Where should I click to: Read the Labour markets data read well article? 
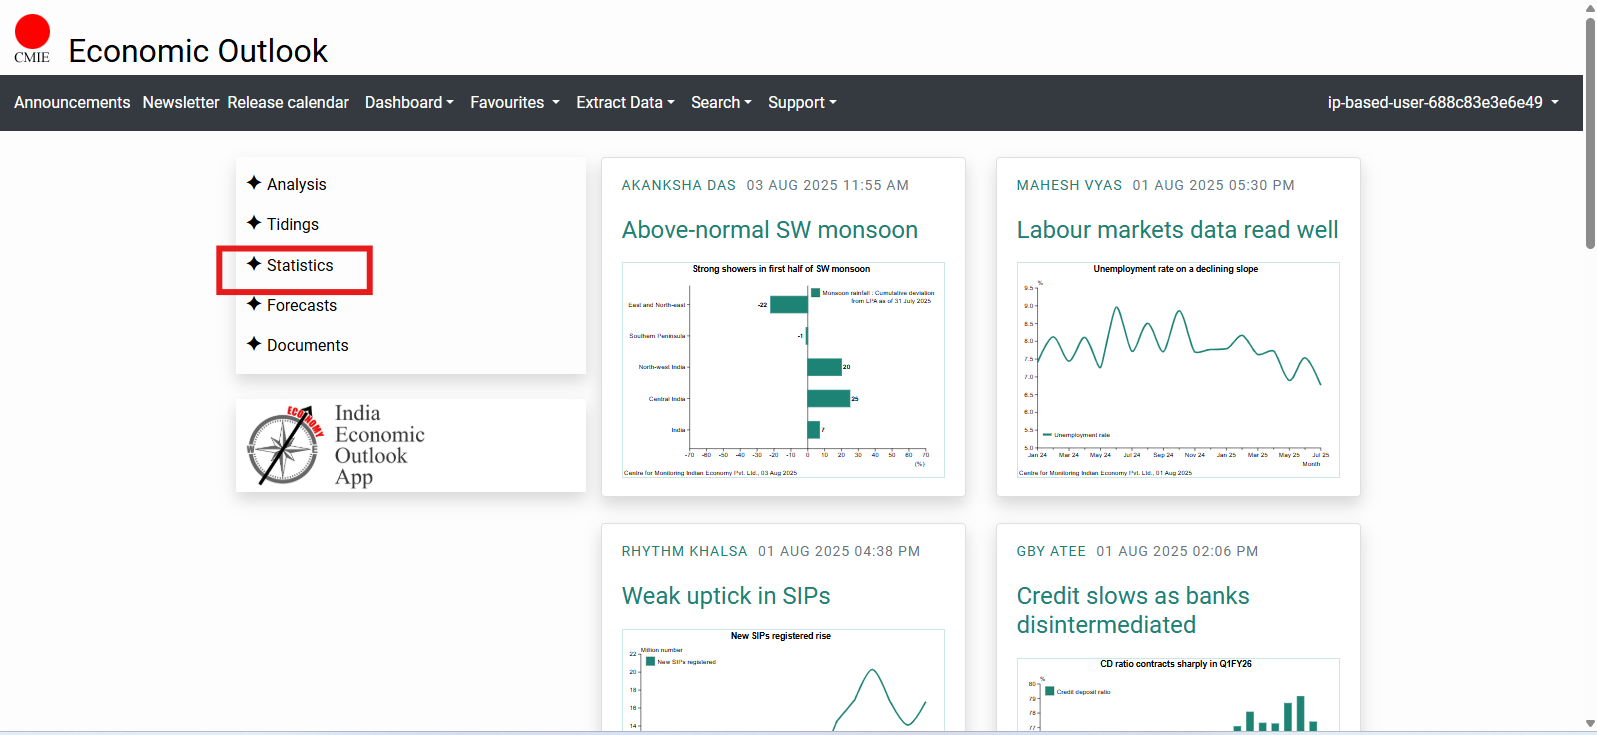click(1177, 230)
